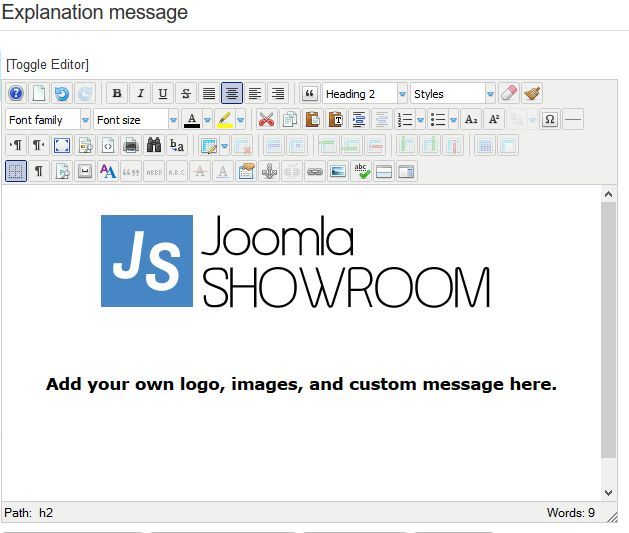The height and width of the screenshot is (533, 629).
Task: Open the Insert table icon
Action: click(x=209, y=146)
